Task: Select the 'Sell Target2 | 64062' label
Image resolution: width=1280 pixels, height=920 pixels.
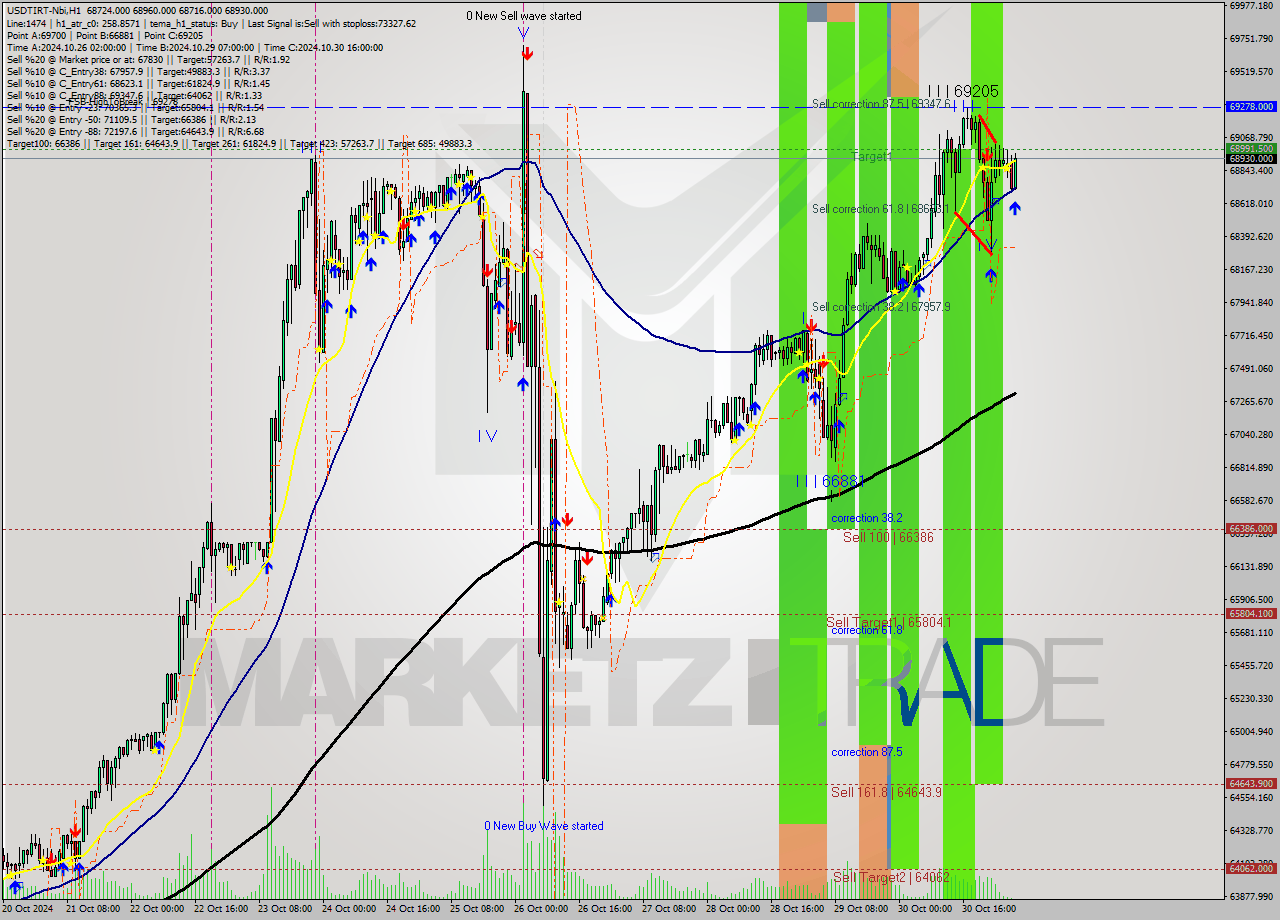Action: (891, 877)
